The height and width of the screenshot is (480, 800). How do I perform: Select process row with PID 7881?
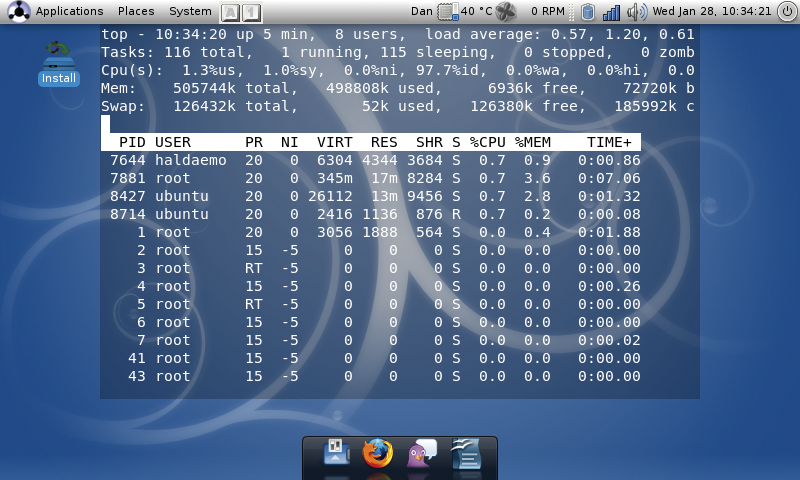click(x=375, y=178)
